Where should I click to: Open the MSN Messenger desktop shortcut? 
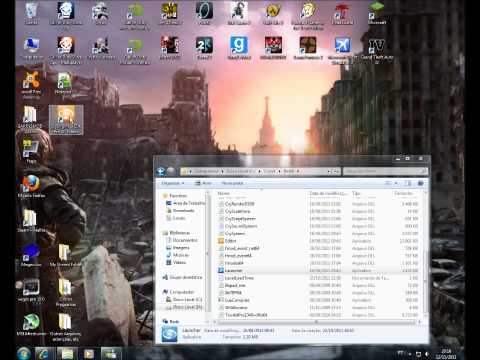pyautogui.click(x=31, y=325)
